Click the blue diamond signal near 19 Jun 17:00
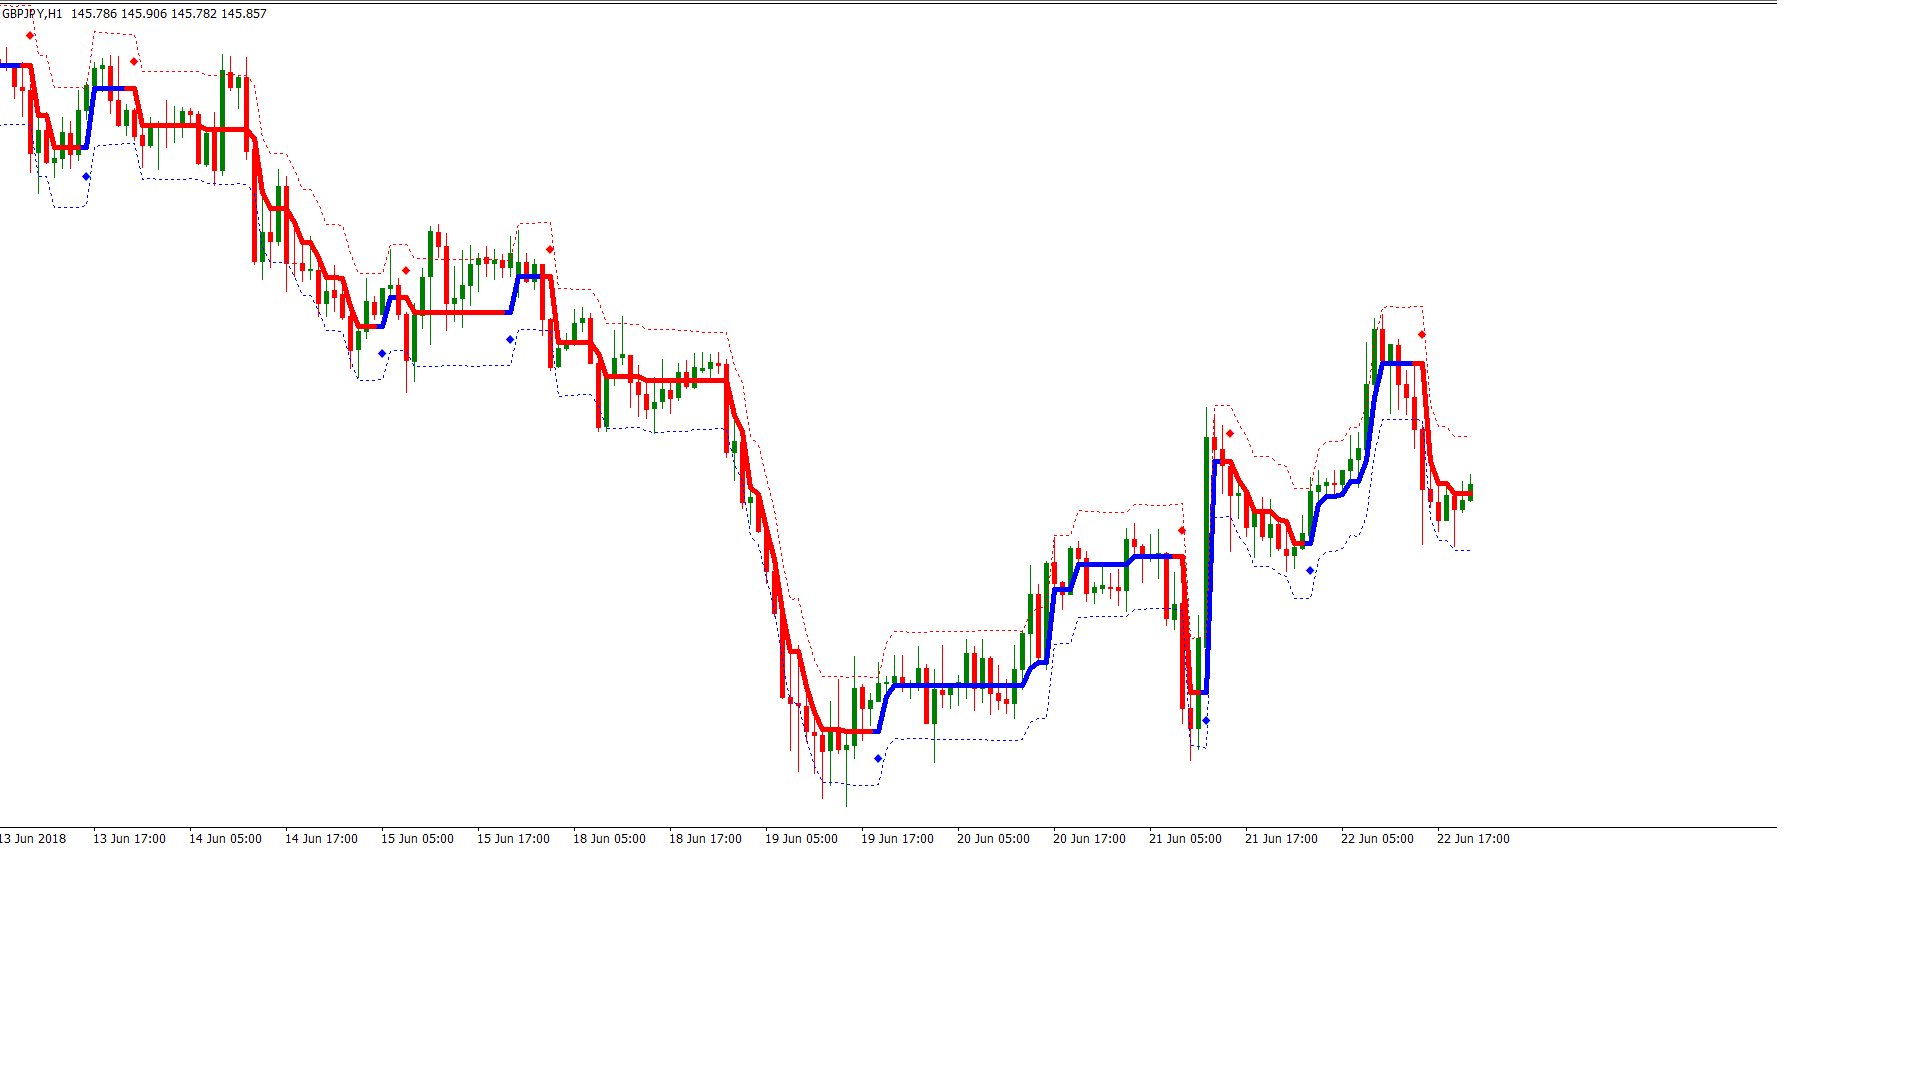The width and height of the screenshot is (1920, 1080). coord(878,758)
